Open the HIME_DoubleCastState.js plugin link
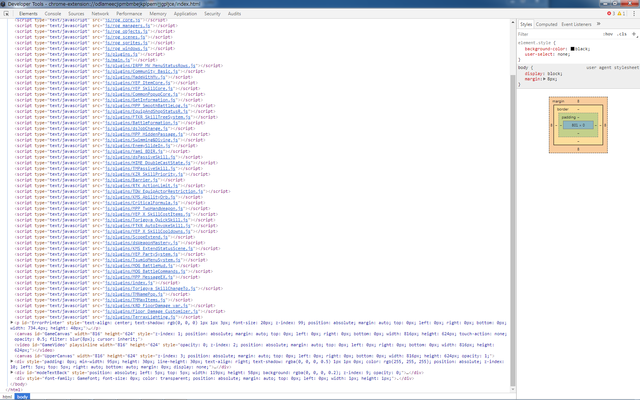This screenshot has height=400, width=640. (x=148, y=162)
